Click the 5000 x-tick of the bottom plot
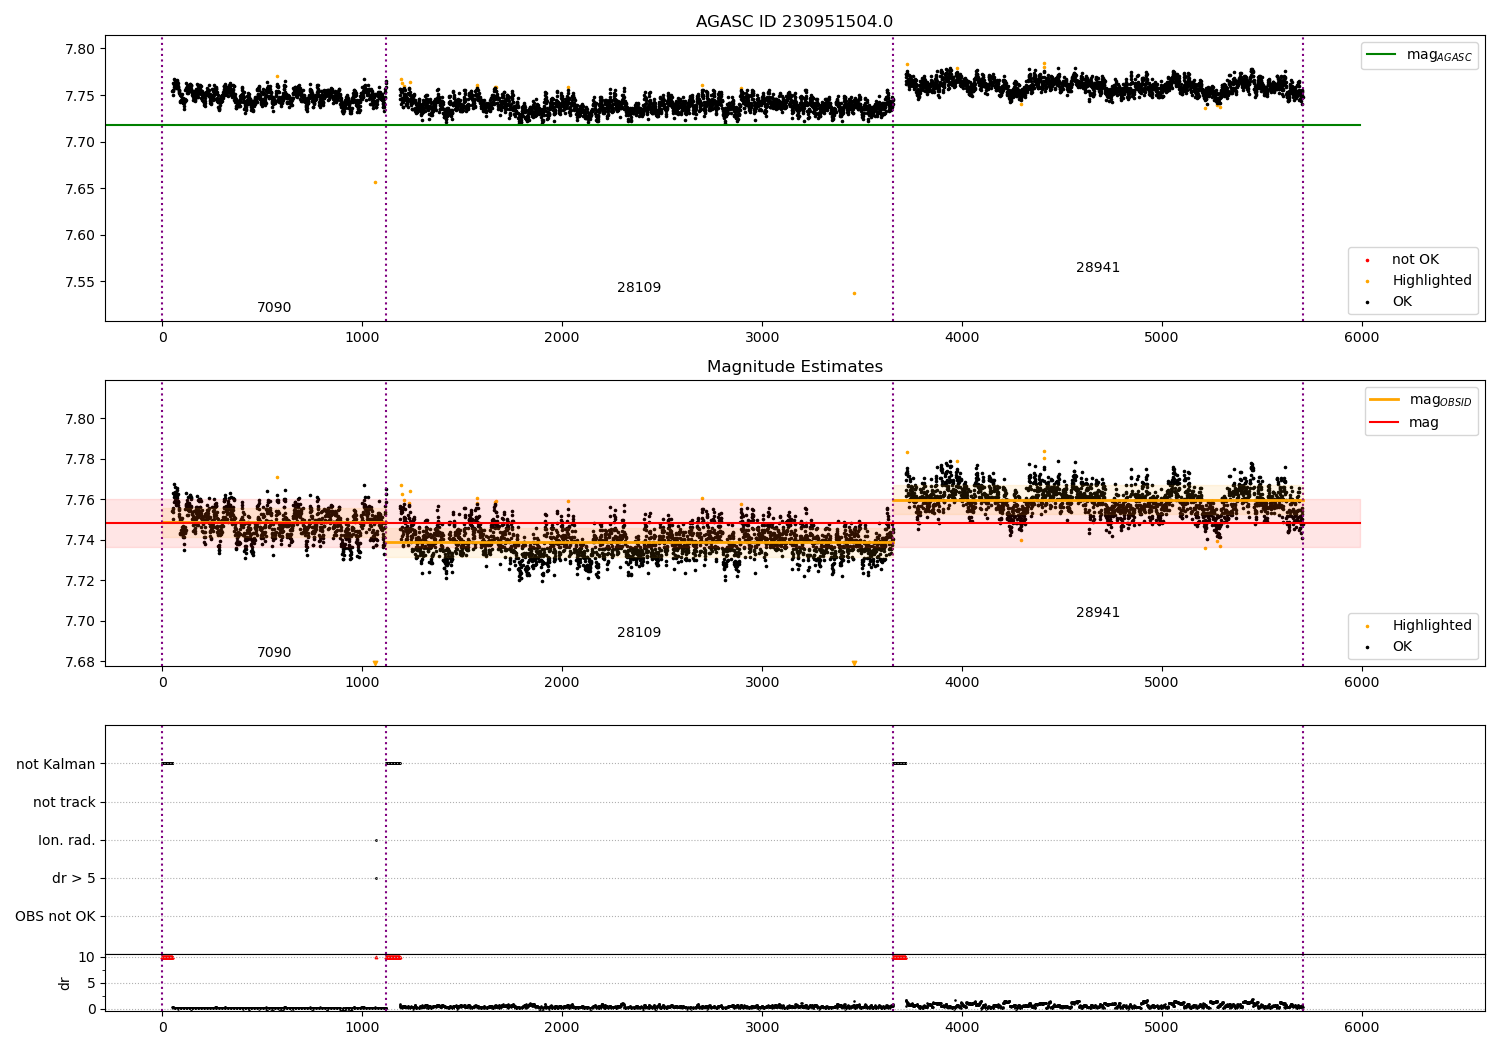Screen dimensions: 1500x1050 (1162, 1027)
